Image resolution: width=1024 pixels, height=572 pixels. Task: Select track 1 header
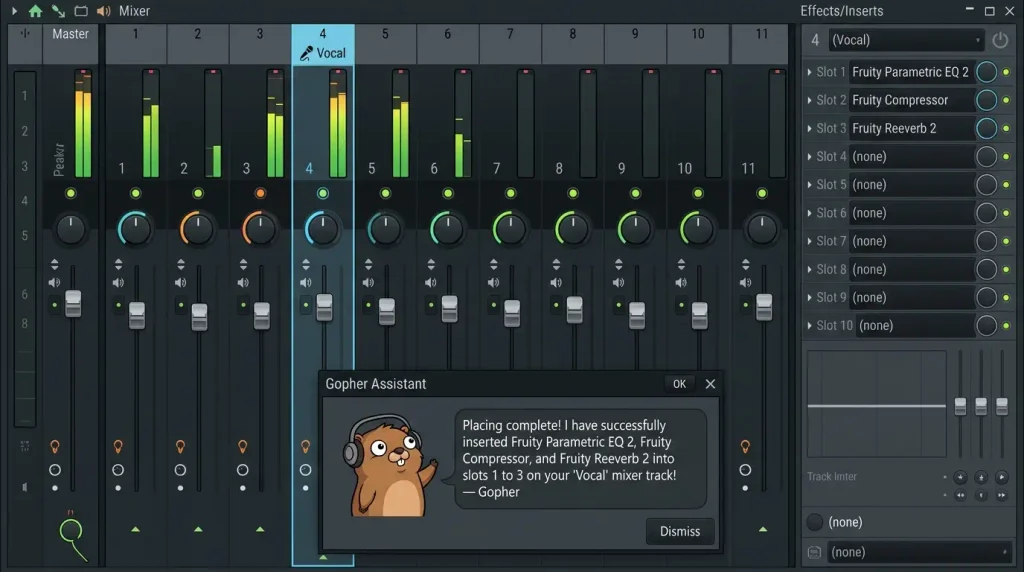click(x=135, y=44)
